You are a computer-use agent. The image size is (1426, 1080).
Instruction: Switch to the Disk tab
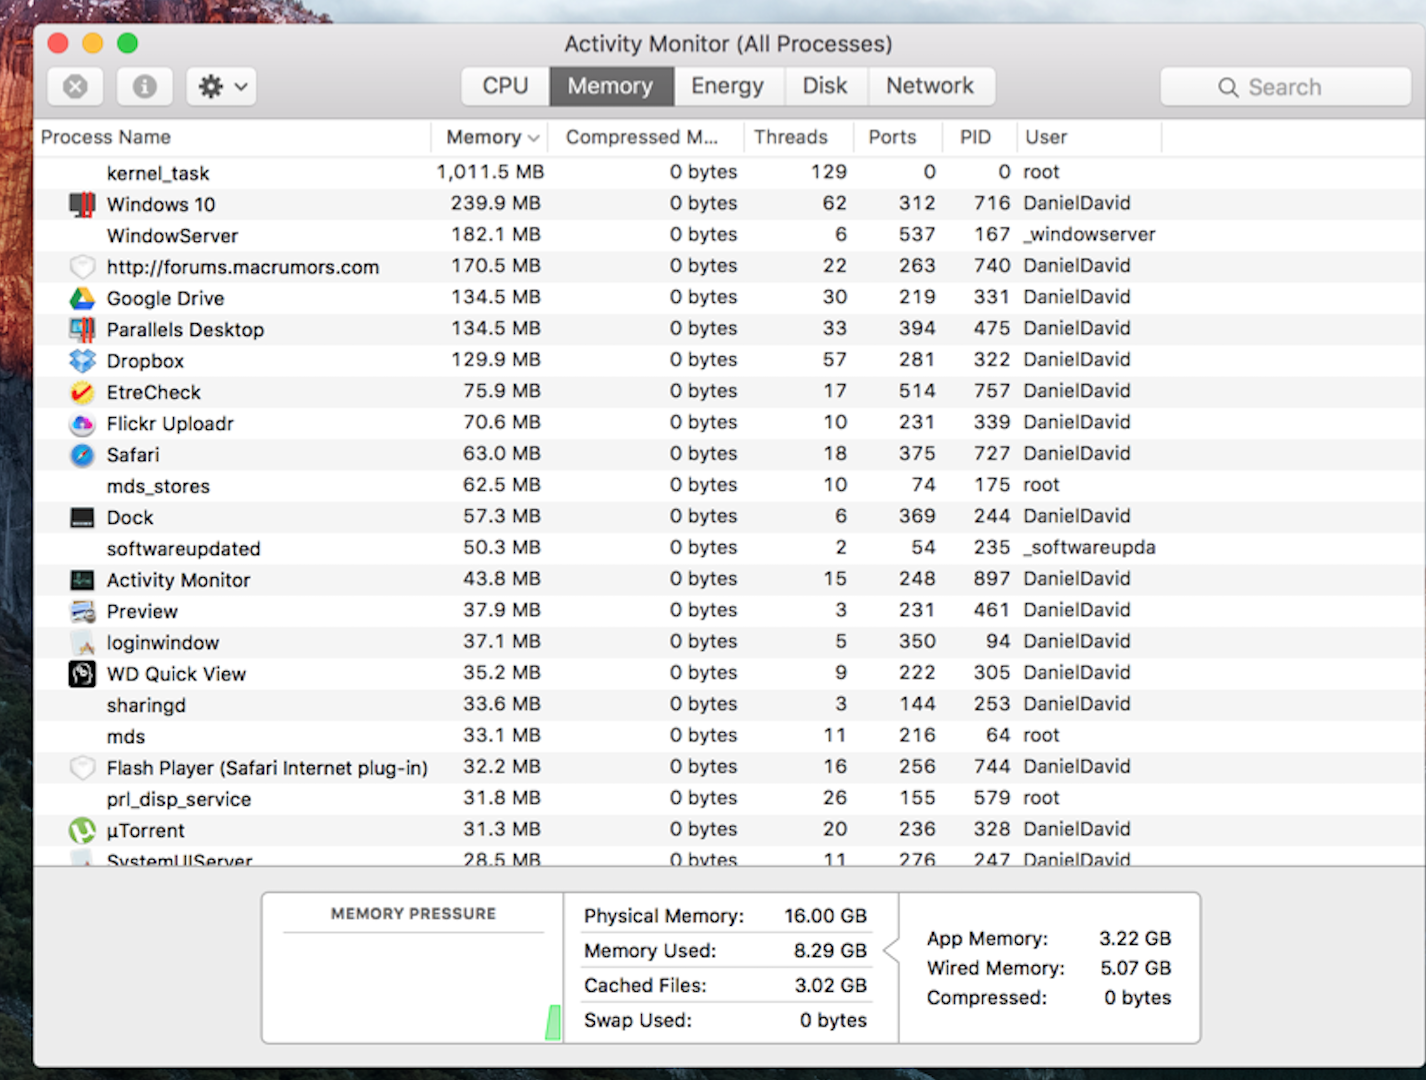pos(825,86)
